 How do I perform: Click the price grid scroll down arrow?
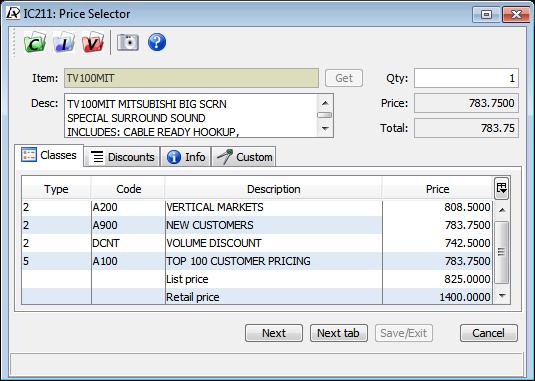pos(502,295)
